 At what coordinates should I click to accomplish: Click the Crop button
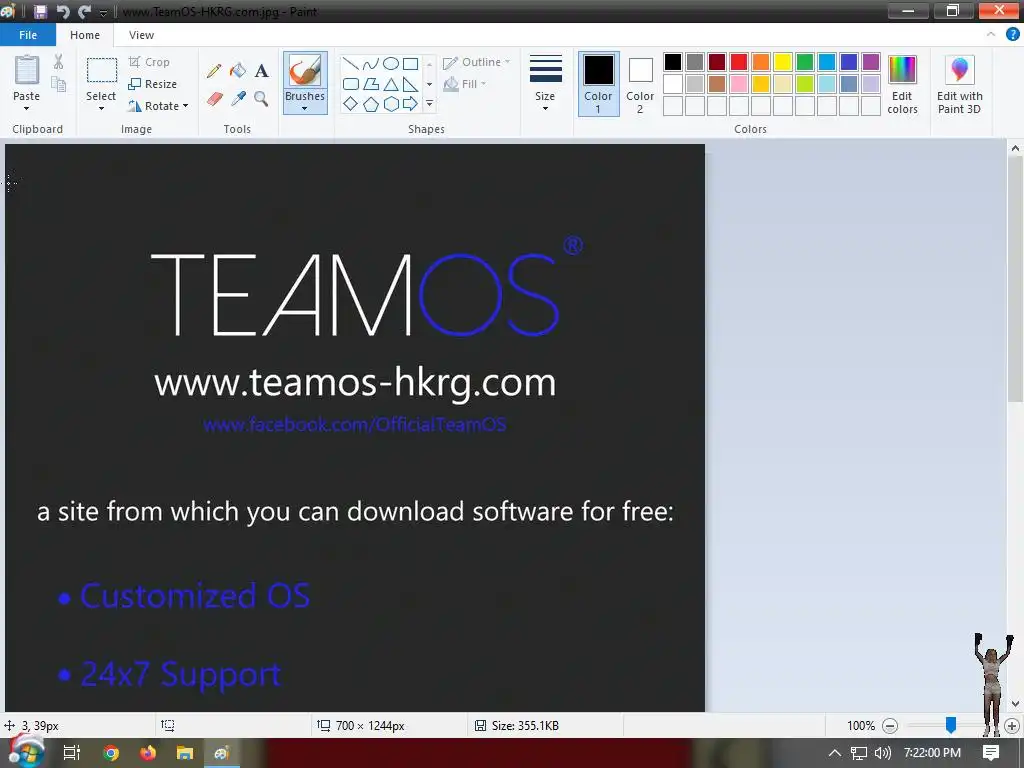(x=150, y=62)
